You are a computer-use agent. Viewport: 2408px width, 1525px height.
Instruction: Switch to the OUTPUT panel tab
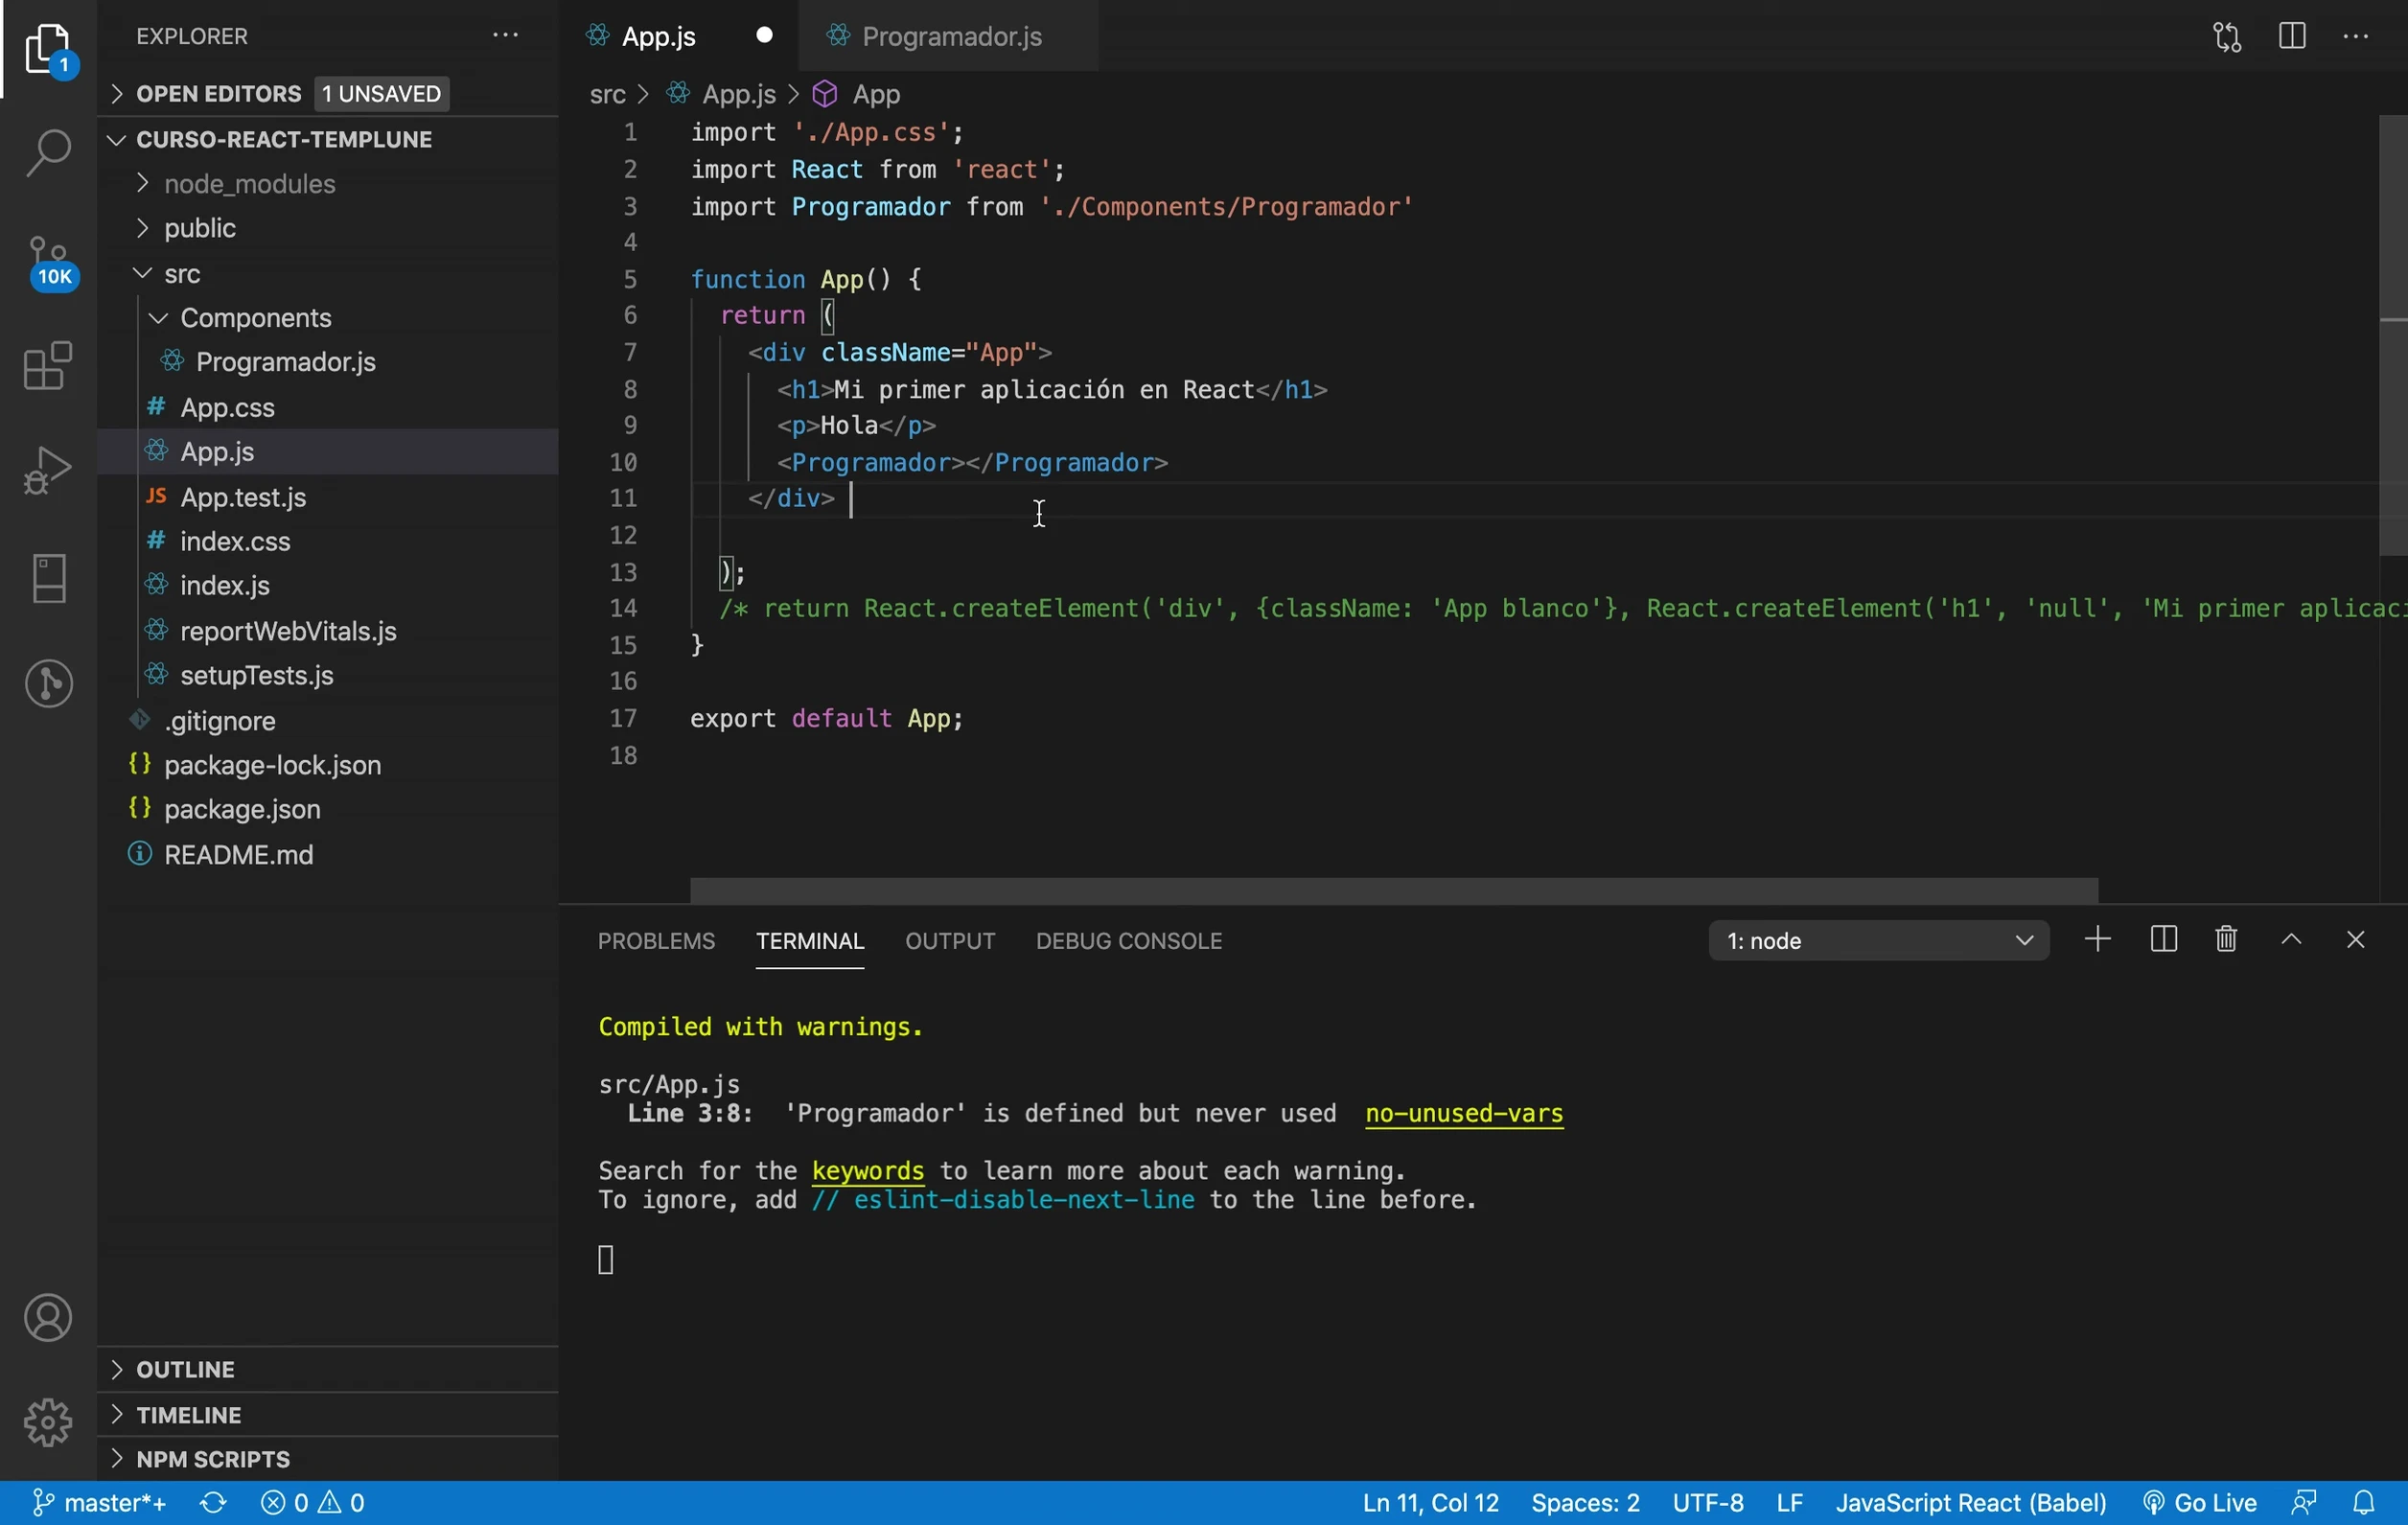[x=950, y=941]
